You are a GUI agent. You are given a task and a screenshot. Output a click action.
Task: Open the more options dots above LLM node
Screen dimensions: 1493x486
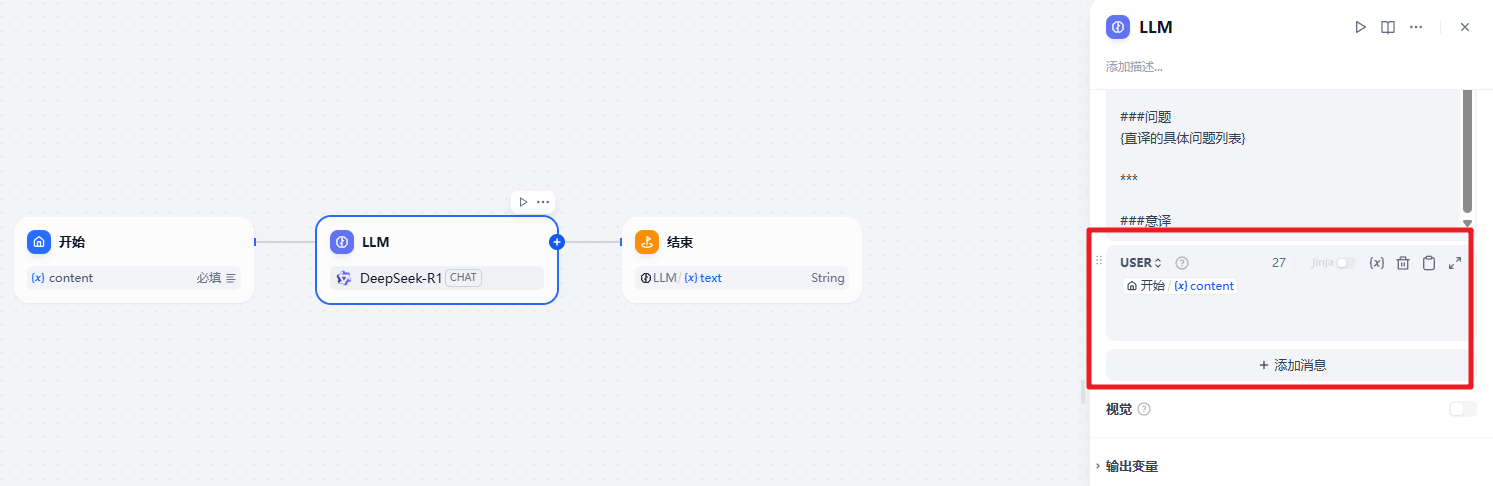click(x=543, y=202)
